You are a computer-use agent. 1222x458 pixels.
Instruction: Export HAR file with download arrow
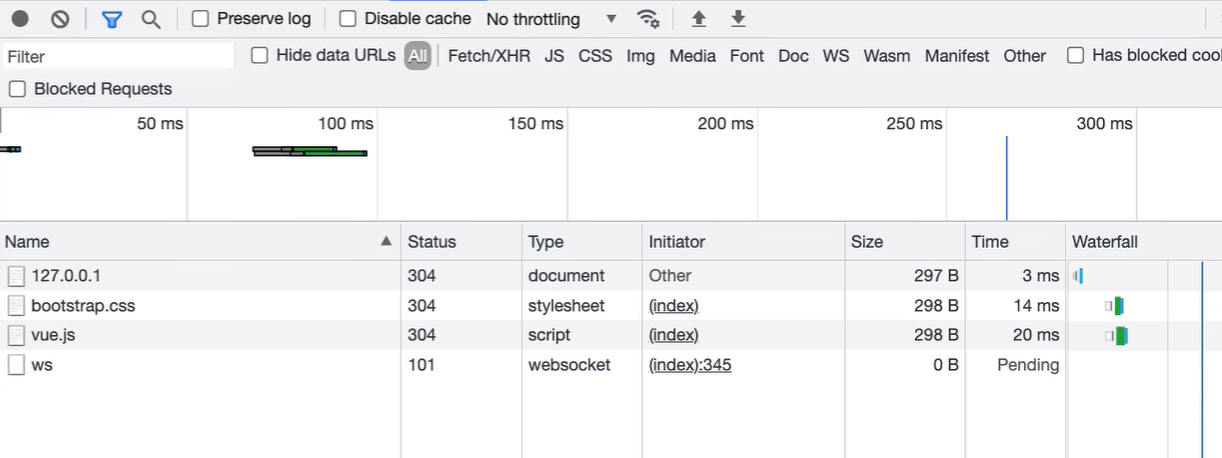738,19
